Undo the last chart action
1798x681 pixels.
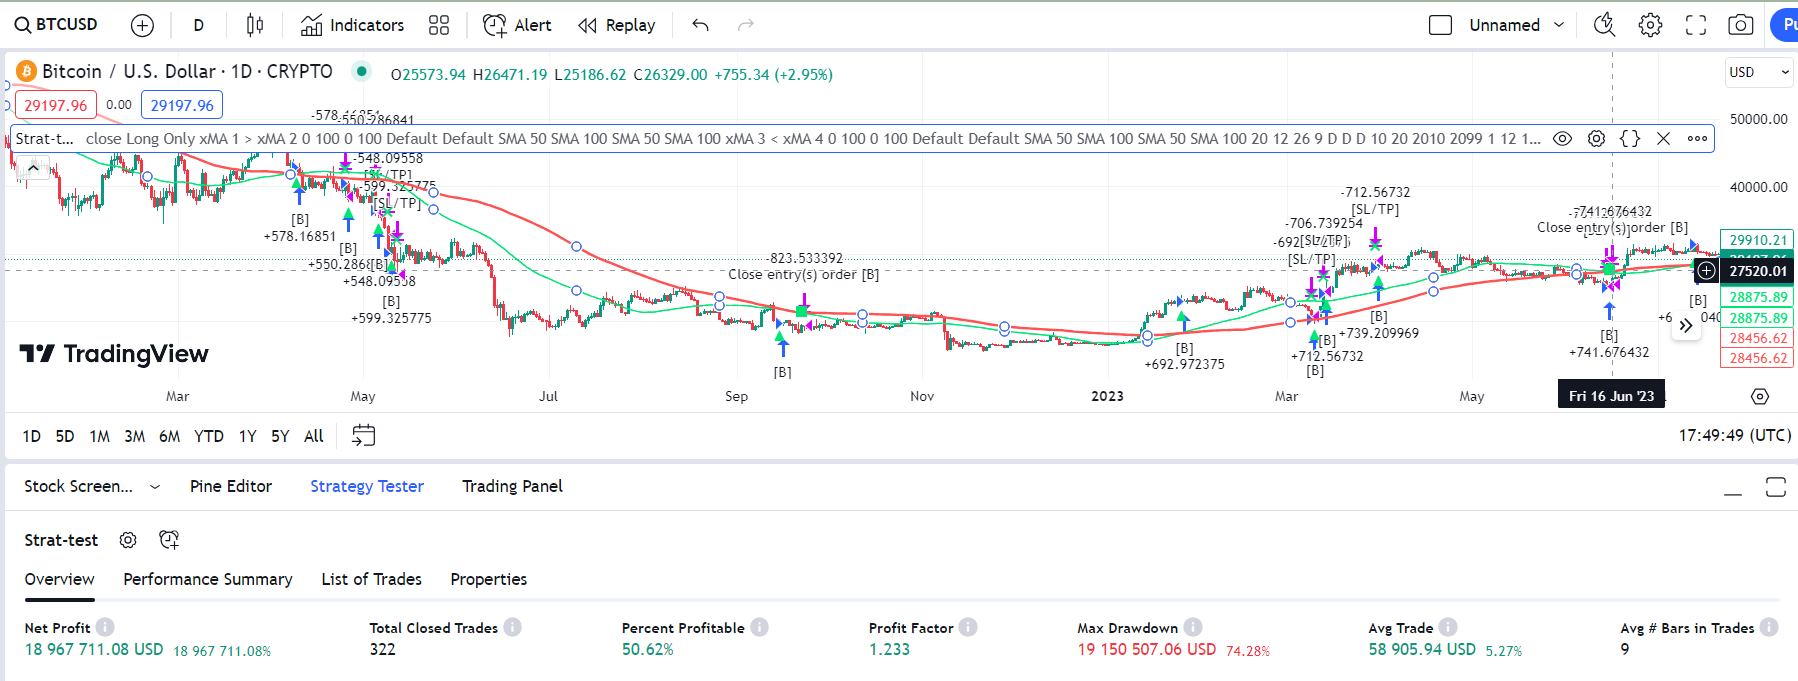tap(700, 25)
